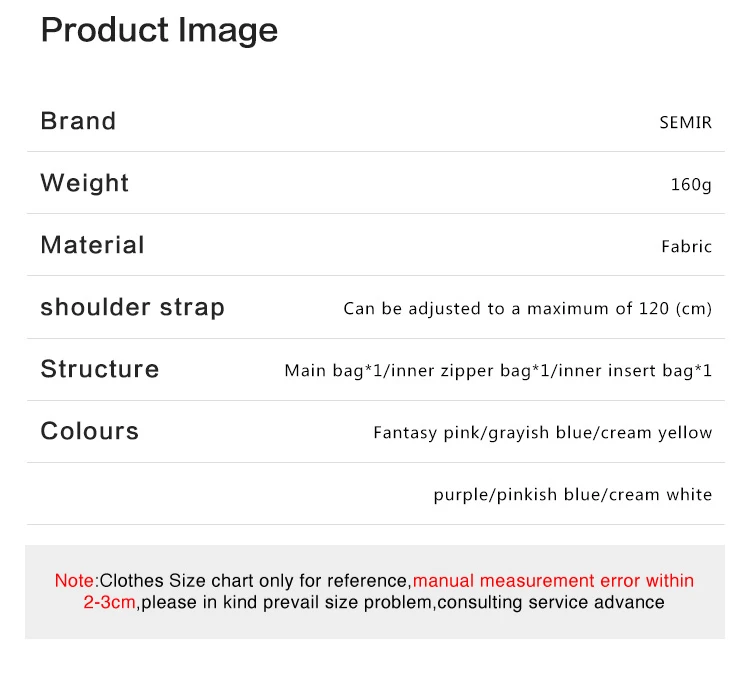Click the Clothes Size chart reference text
The image size is (750, 678).
coord(255,581)
